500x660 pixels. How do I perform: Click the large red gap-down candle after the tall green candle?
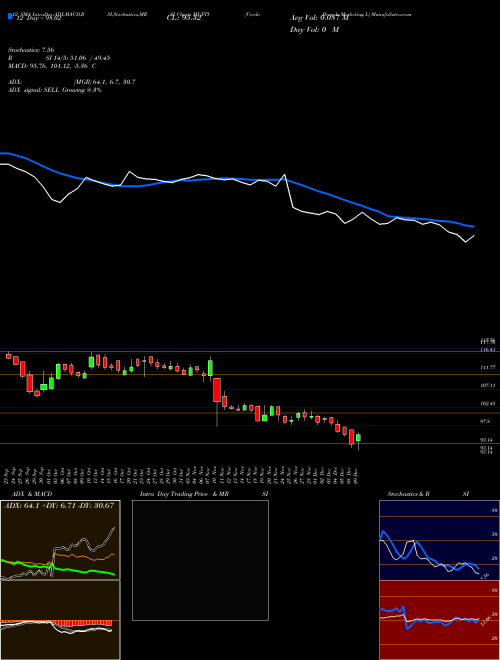217,390
